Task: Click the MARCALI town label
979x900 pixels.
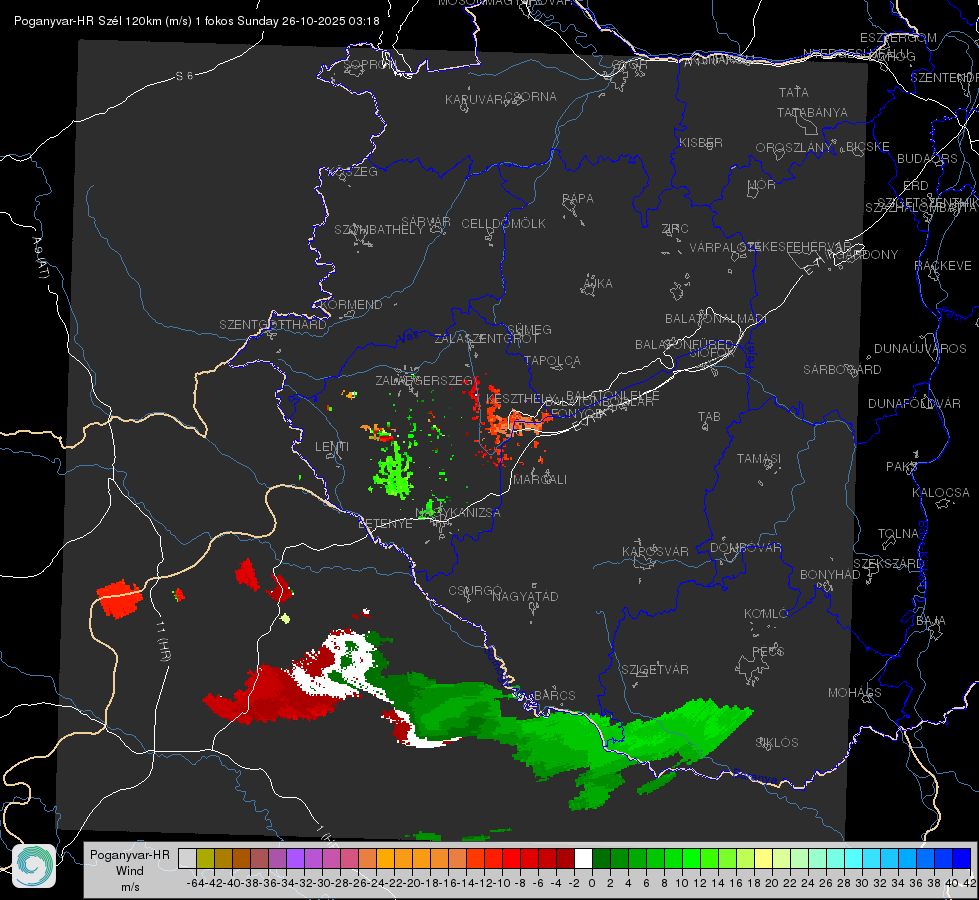Action: click(x=539, y=480)
